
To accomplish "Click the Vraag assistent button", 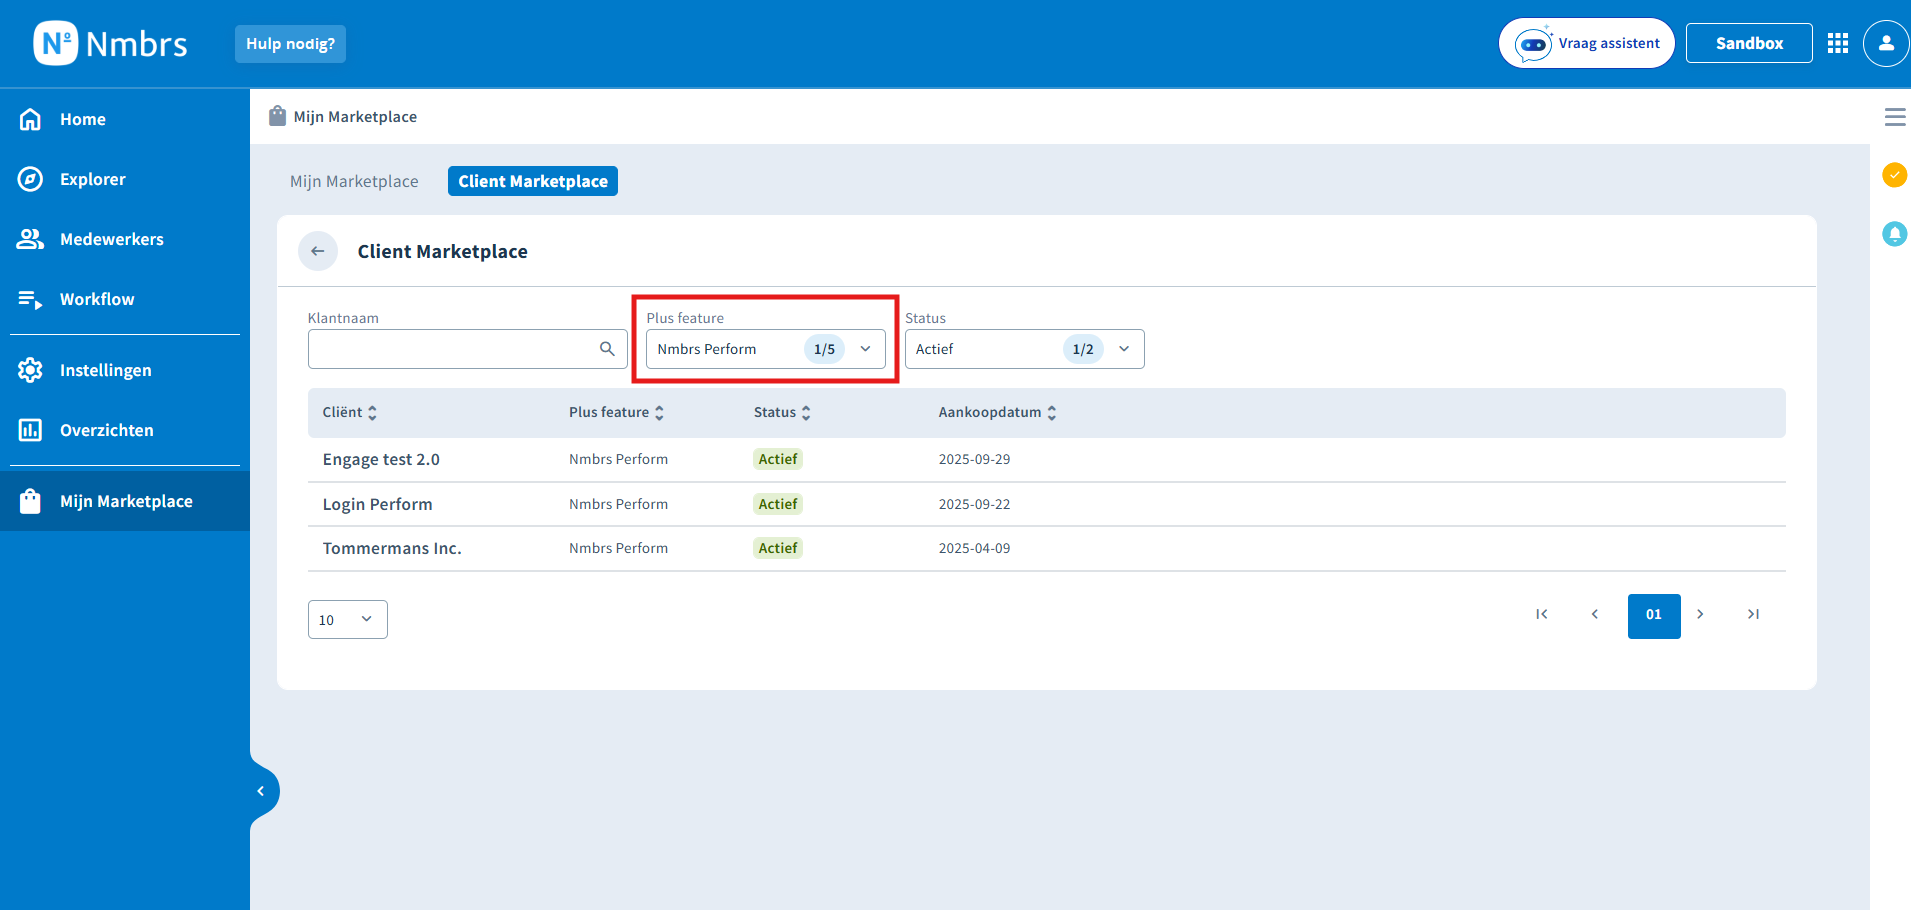I will coord(1586,43).
